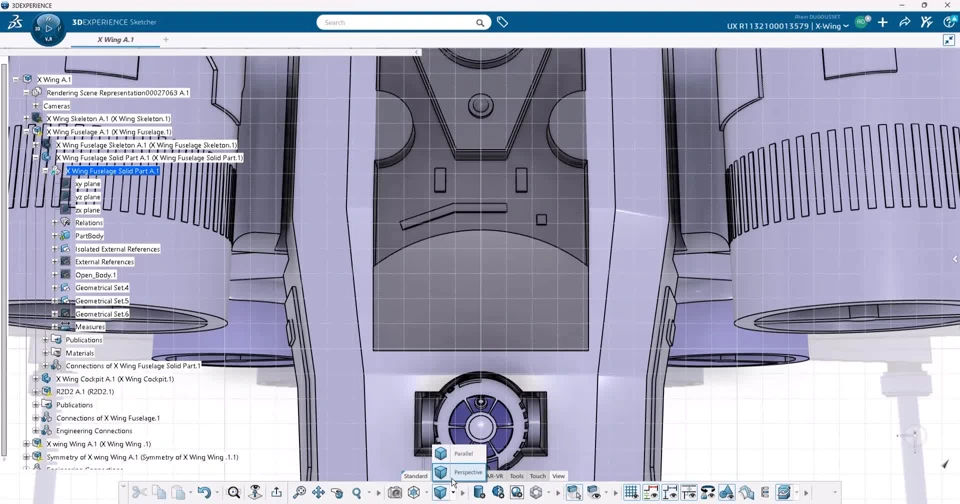
Task: Select the Open_Body.1 node
Action: [96, 275]
